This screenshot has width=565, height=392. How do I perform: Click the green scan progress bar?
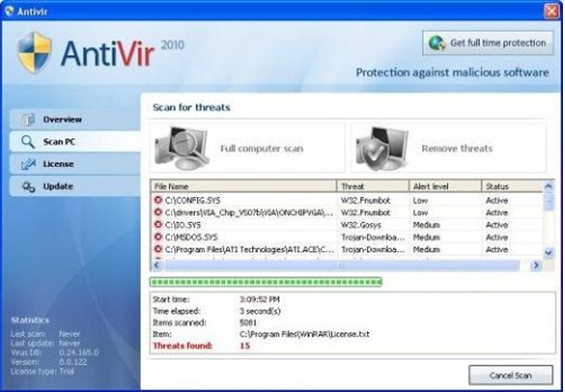266,282
